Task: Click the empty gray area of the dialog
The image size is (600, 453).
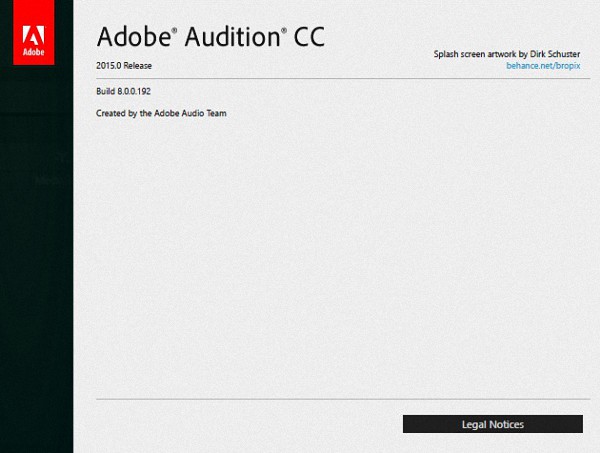Action: coord(330,260)
